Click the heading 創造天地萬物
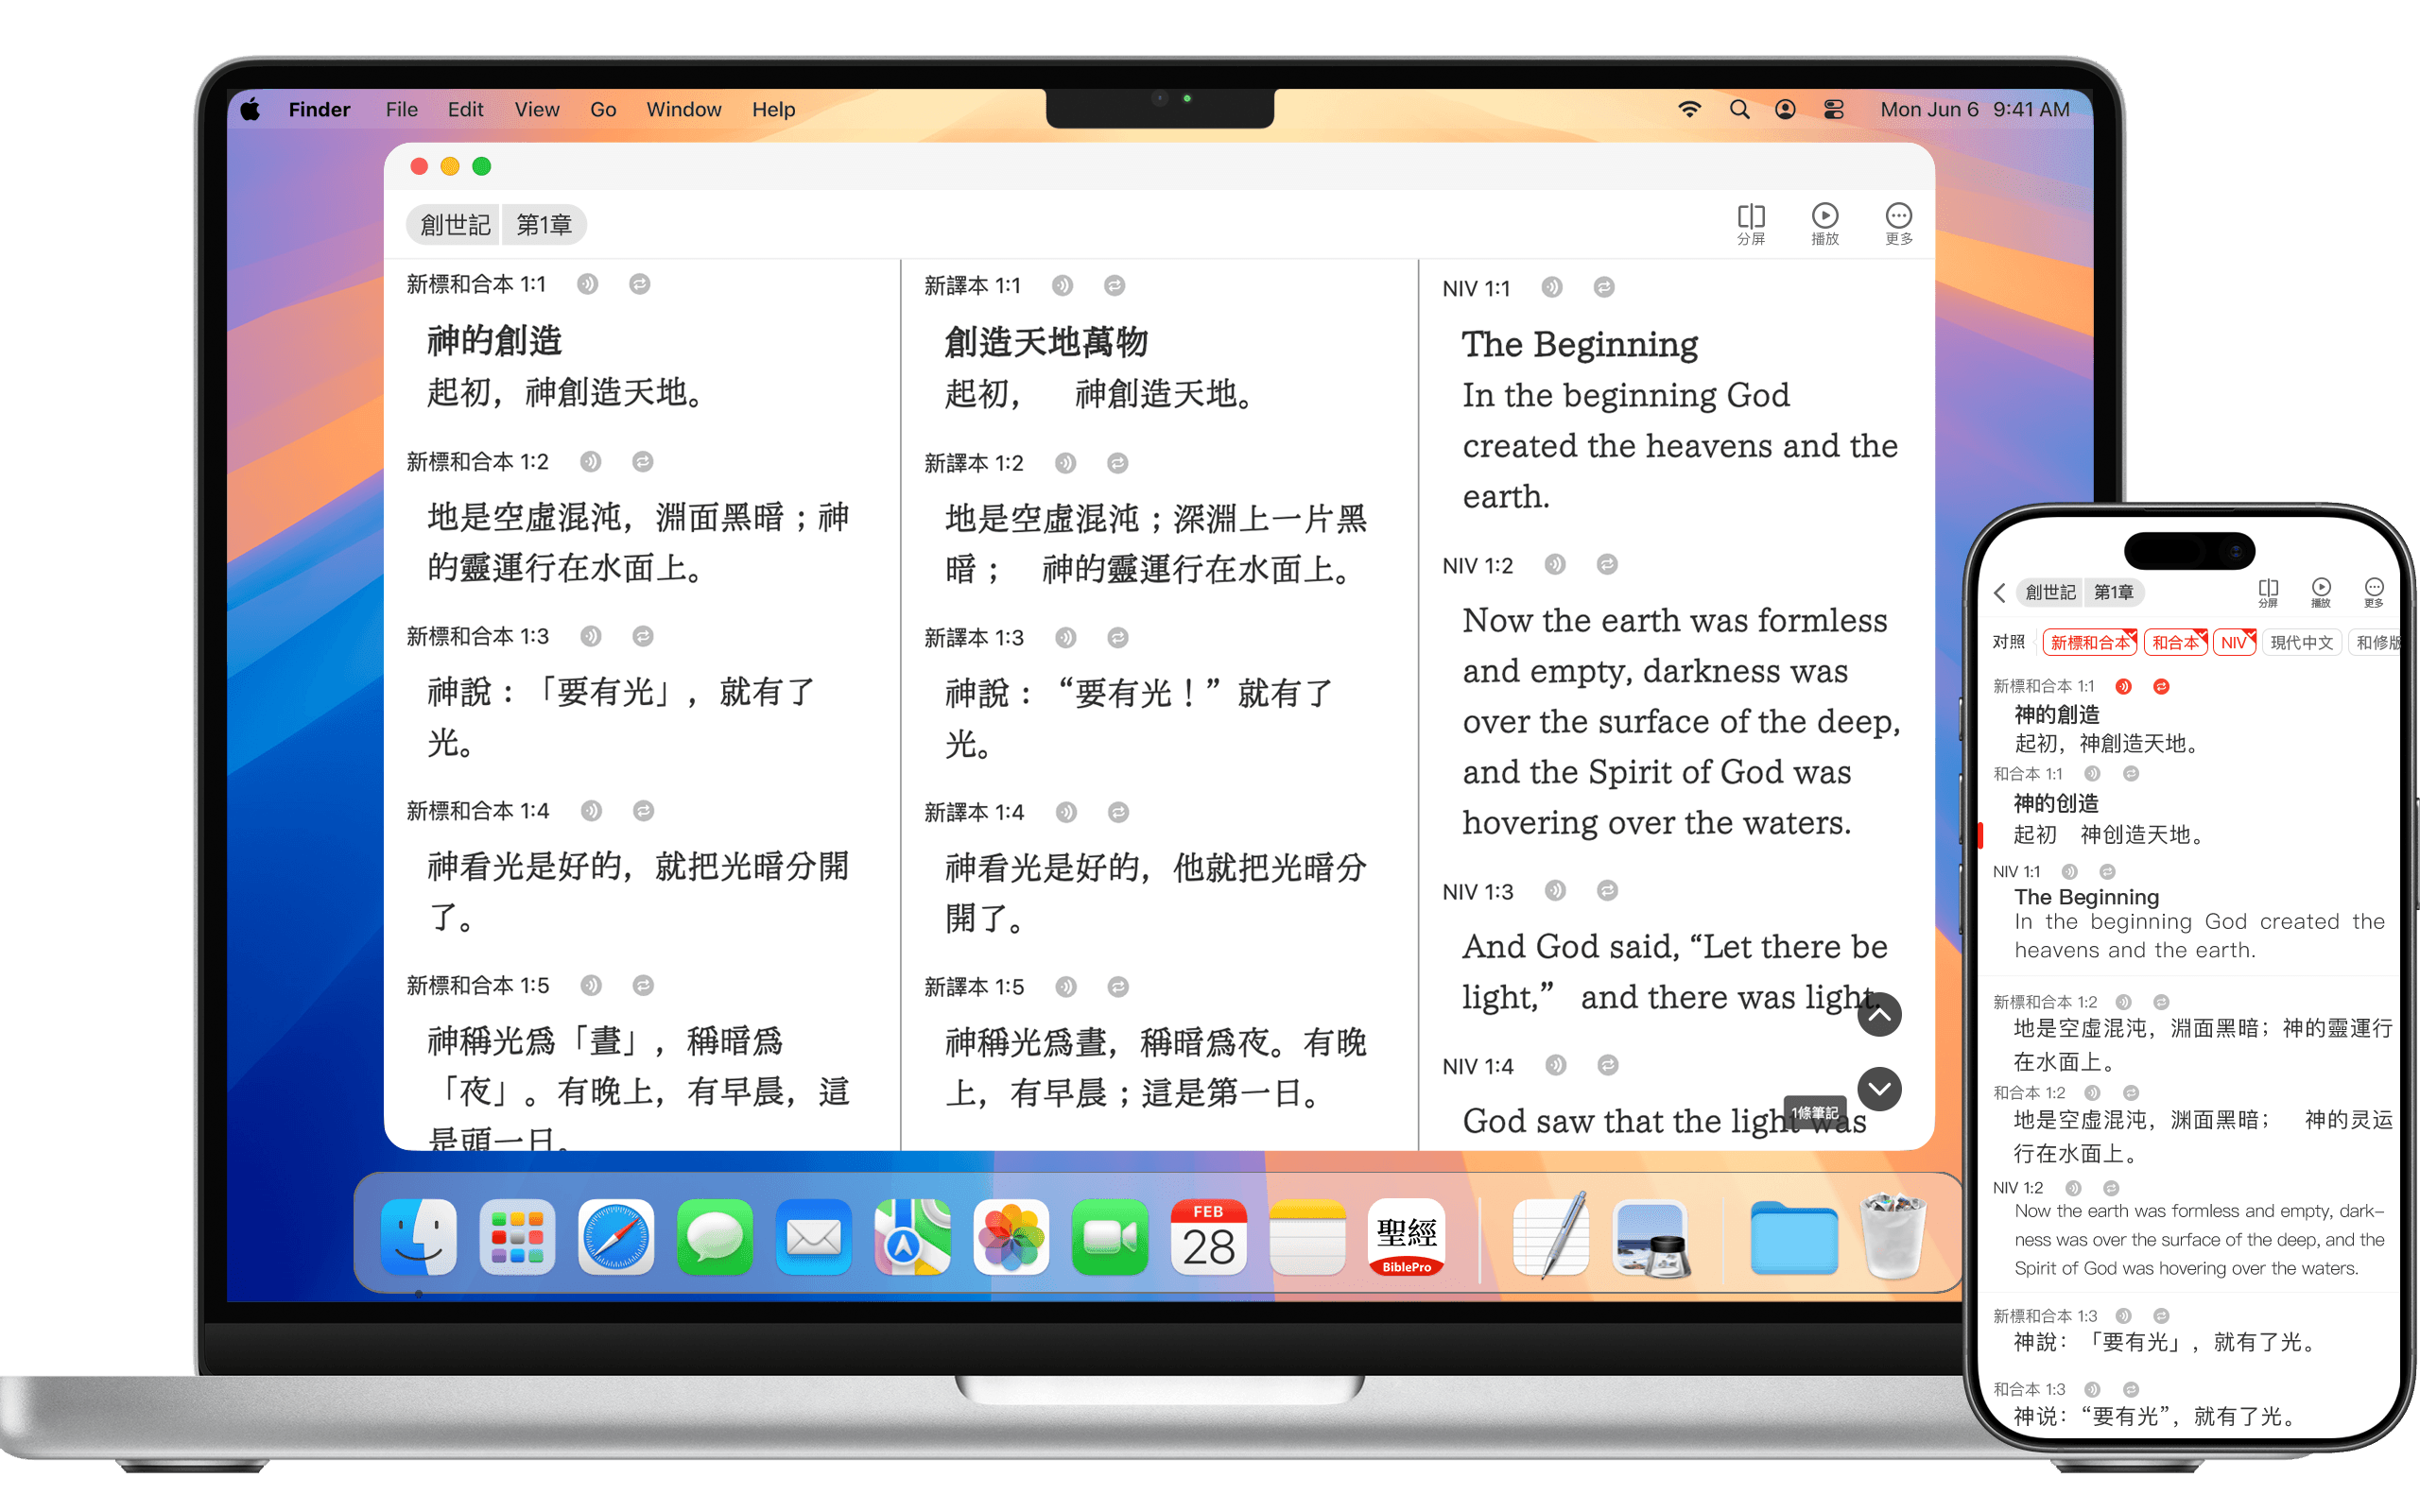Screen dimensions: 2420x1512 (x=1046, y=342)
